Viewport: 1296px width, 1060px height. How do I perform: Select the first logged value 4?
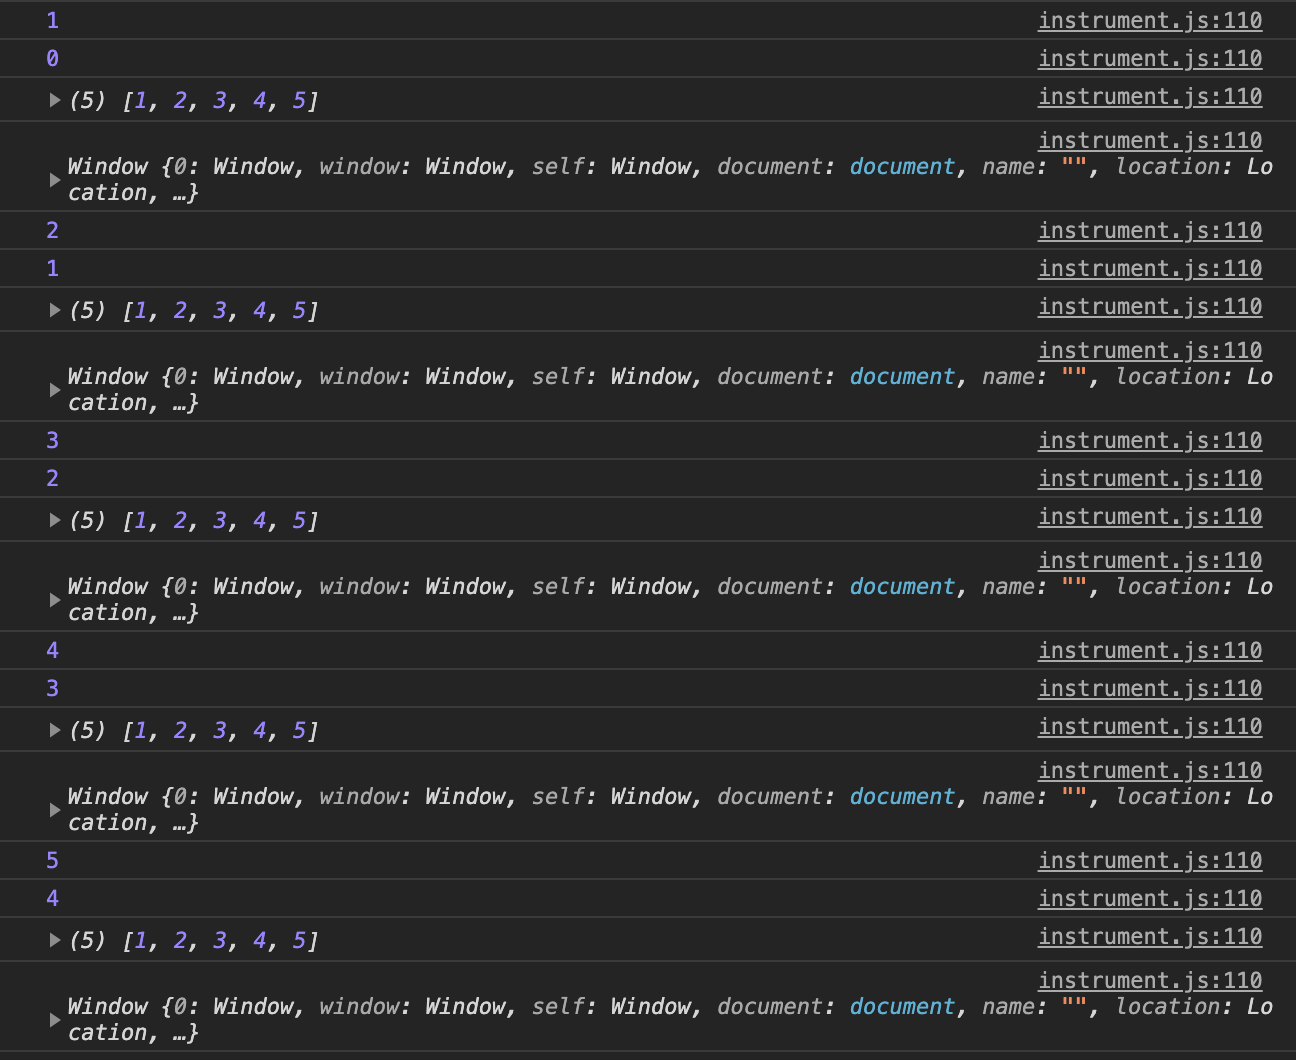tap(53, 650)
